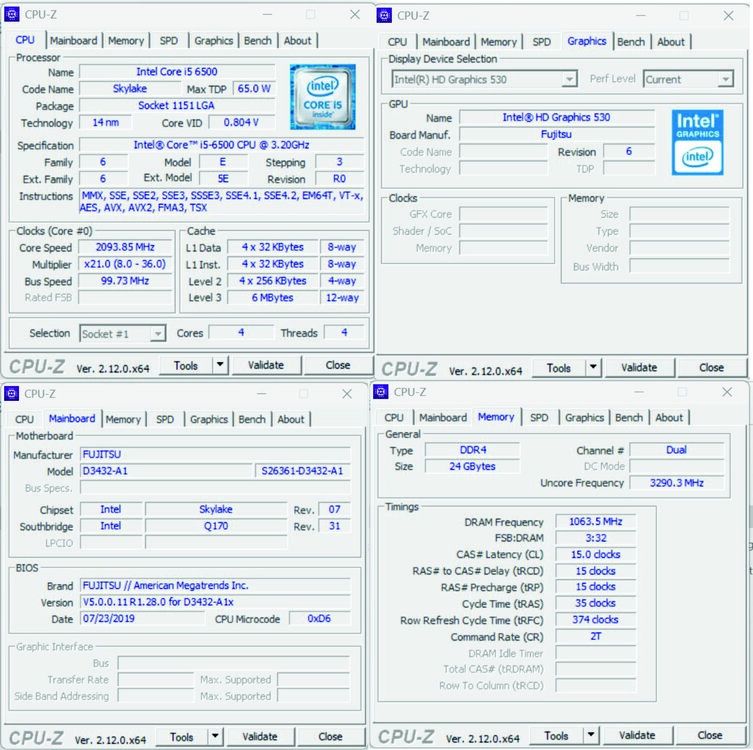This screenshot has height=750, width=753.
Task: Click CPU-Z app icon in top-left window
Action: tap(12, 14)
